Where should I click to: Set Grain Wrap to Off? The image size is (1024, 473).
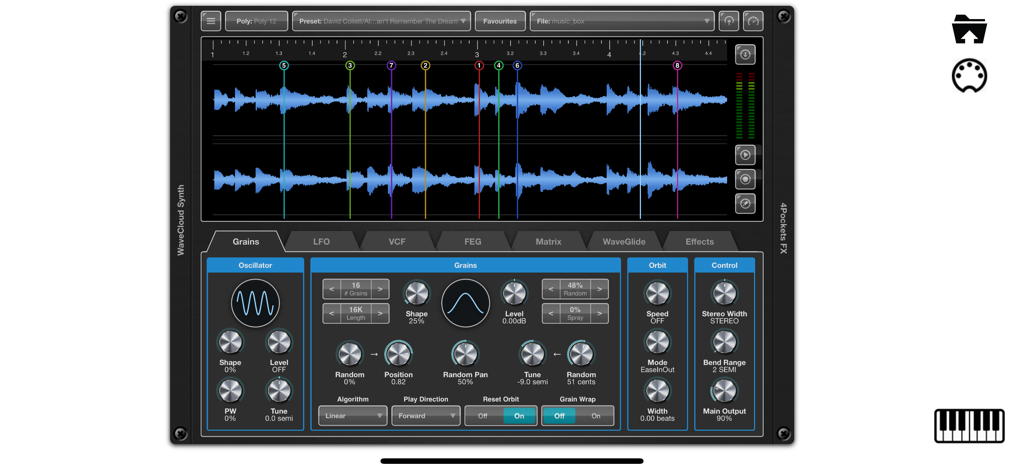(x=560, y=416)
